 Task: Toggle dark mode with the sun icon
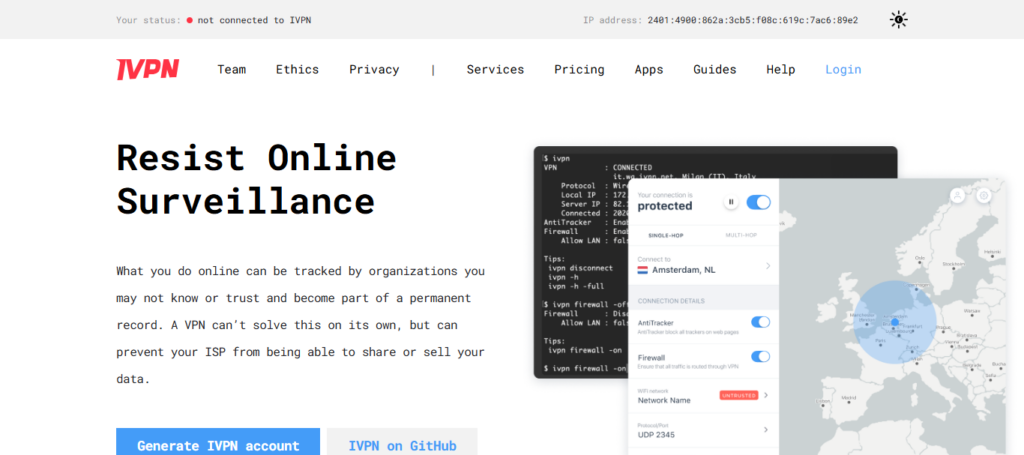point(899,20)
